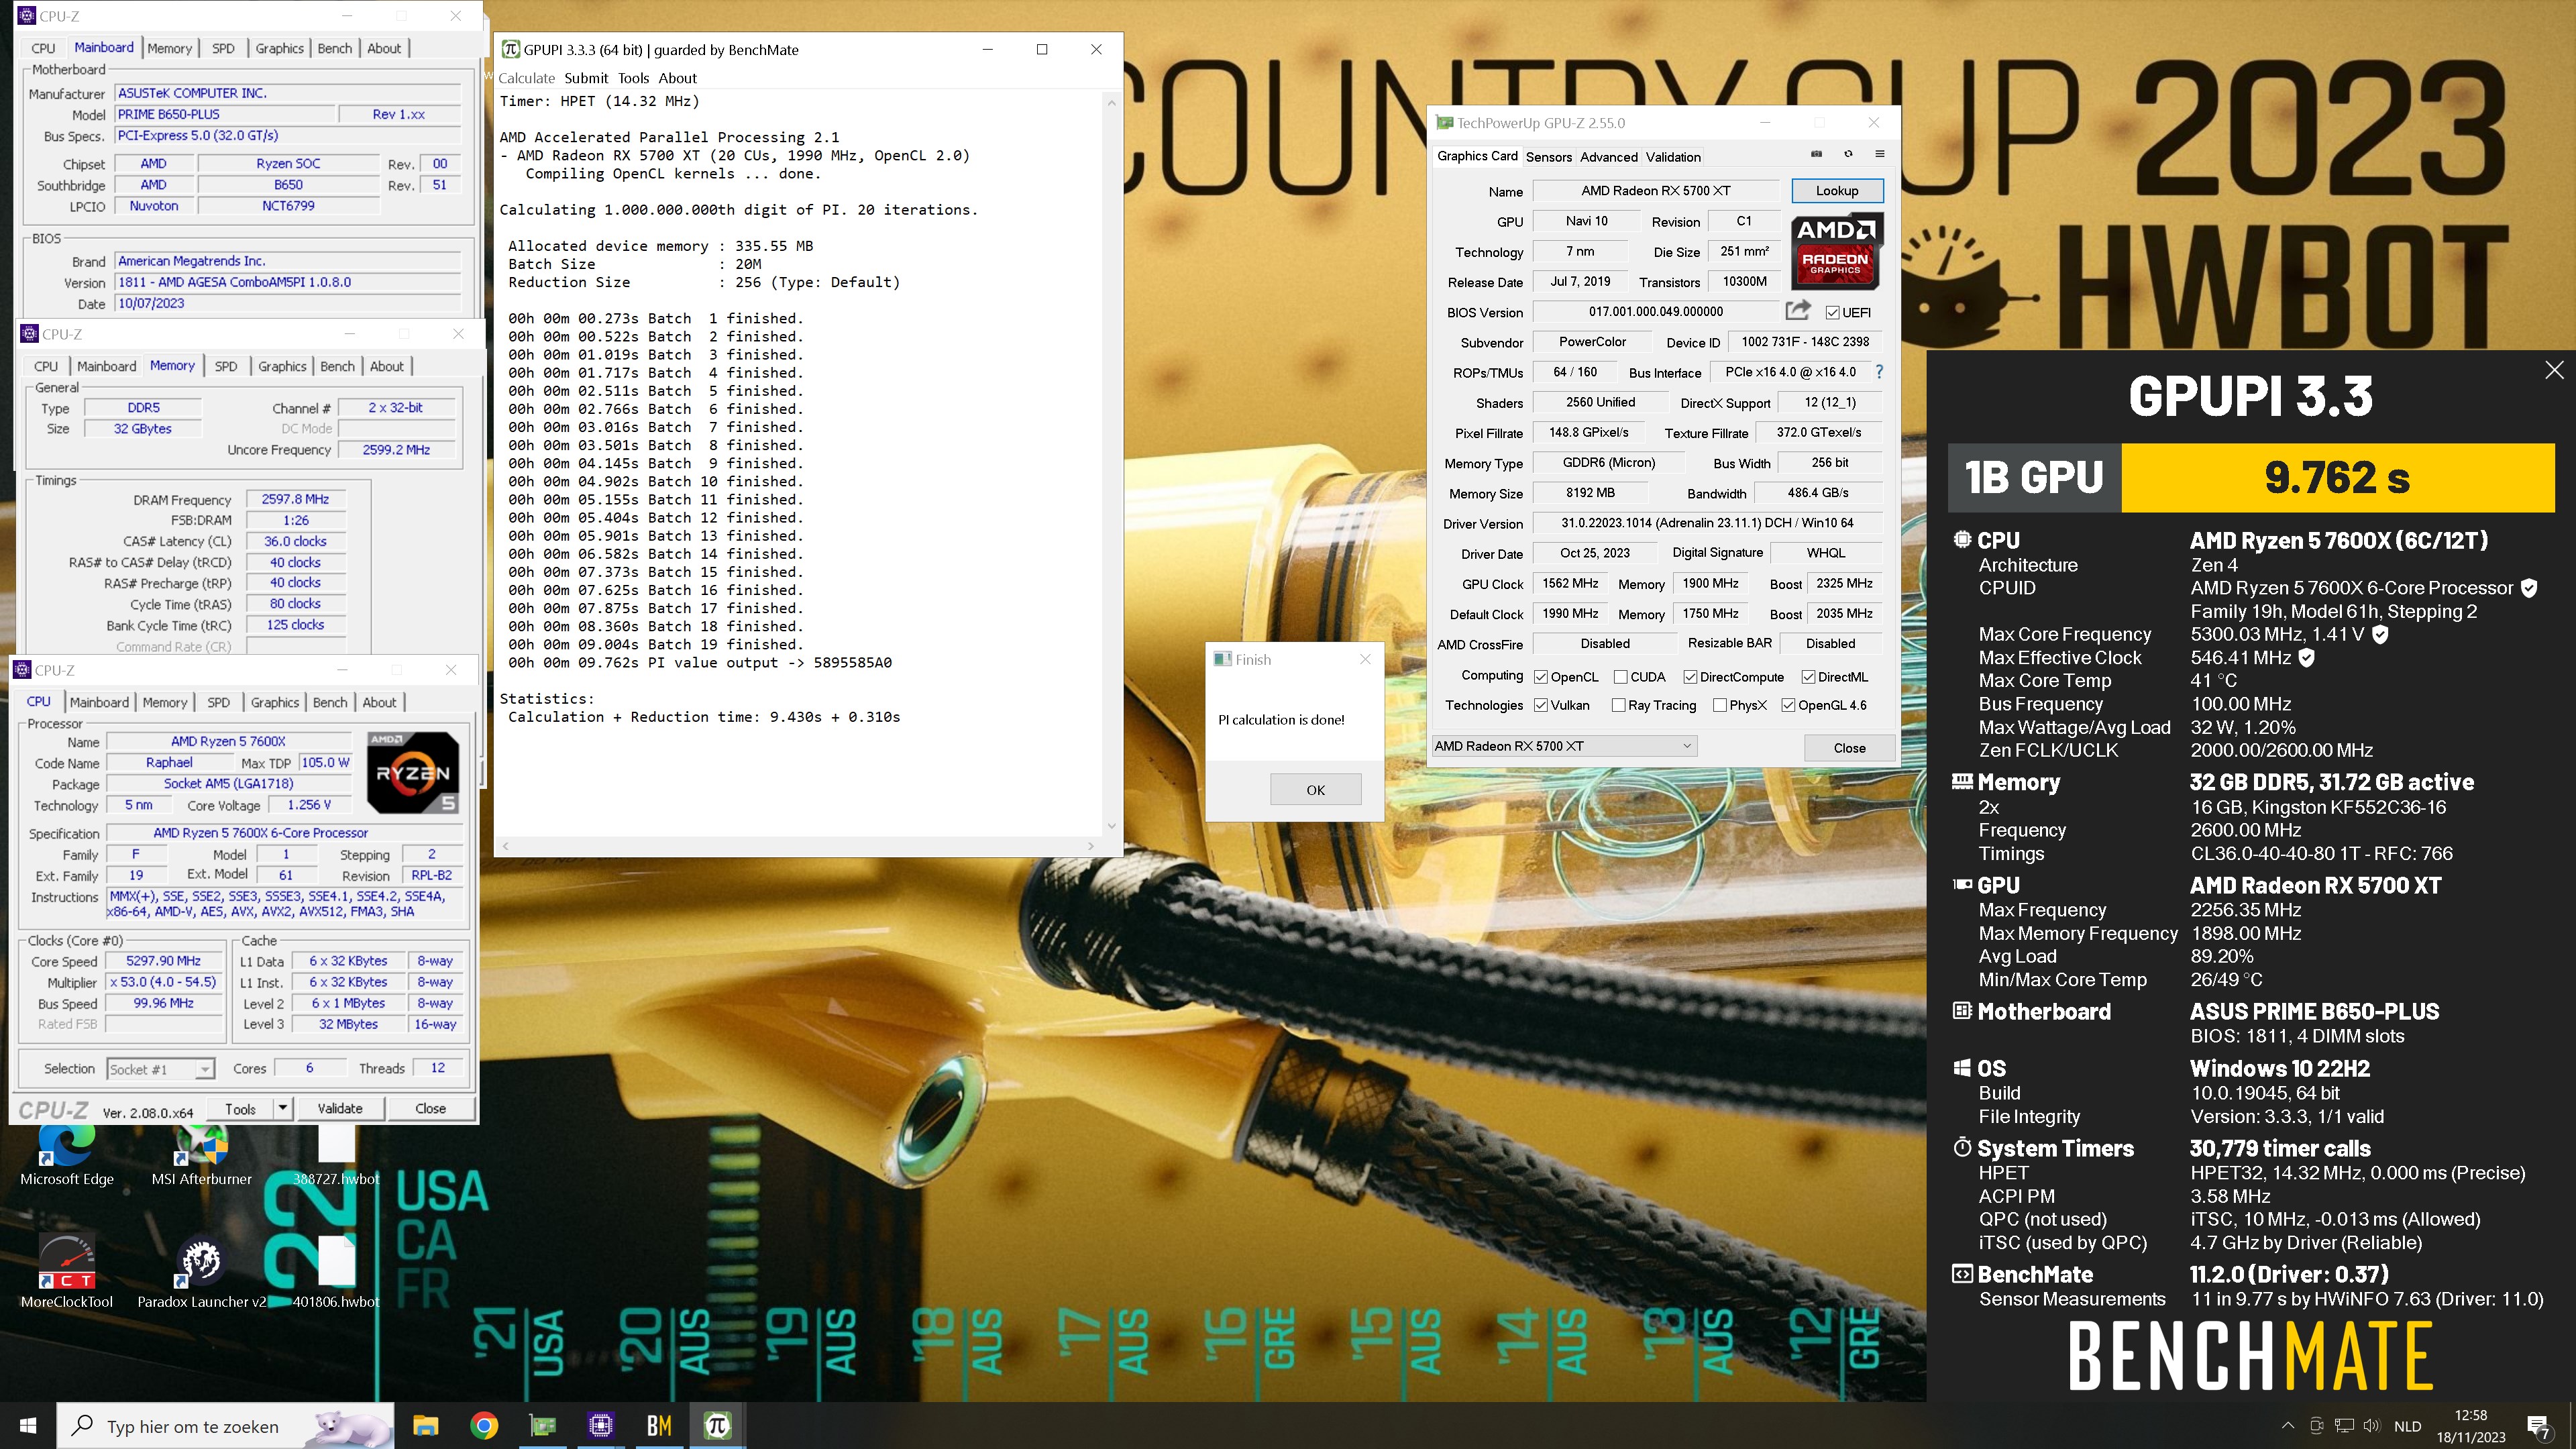The height and width of the screenshot is (1449, 2576).
Task: Open the Microsoft Edge desktop shortcut
Action: (x=67, y=1156)
